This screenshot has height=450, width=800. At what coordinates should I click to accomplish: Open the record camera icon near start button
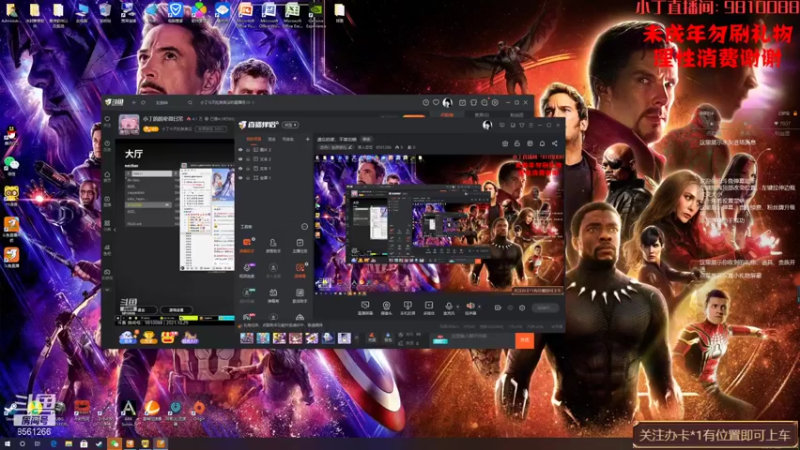[497, 308]
